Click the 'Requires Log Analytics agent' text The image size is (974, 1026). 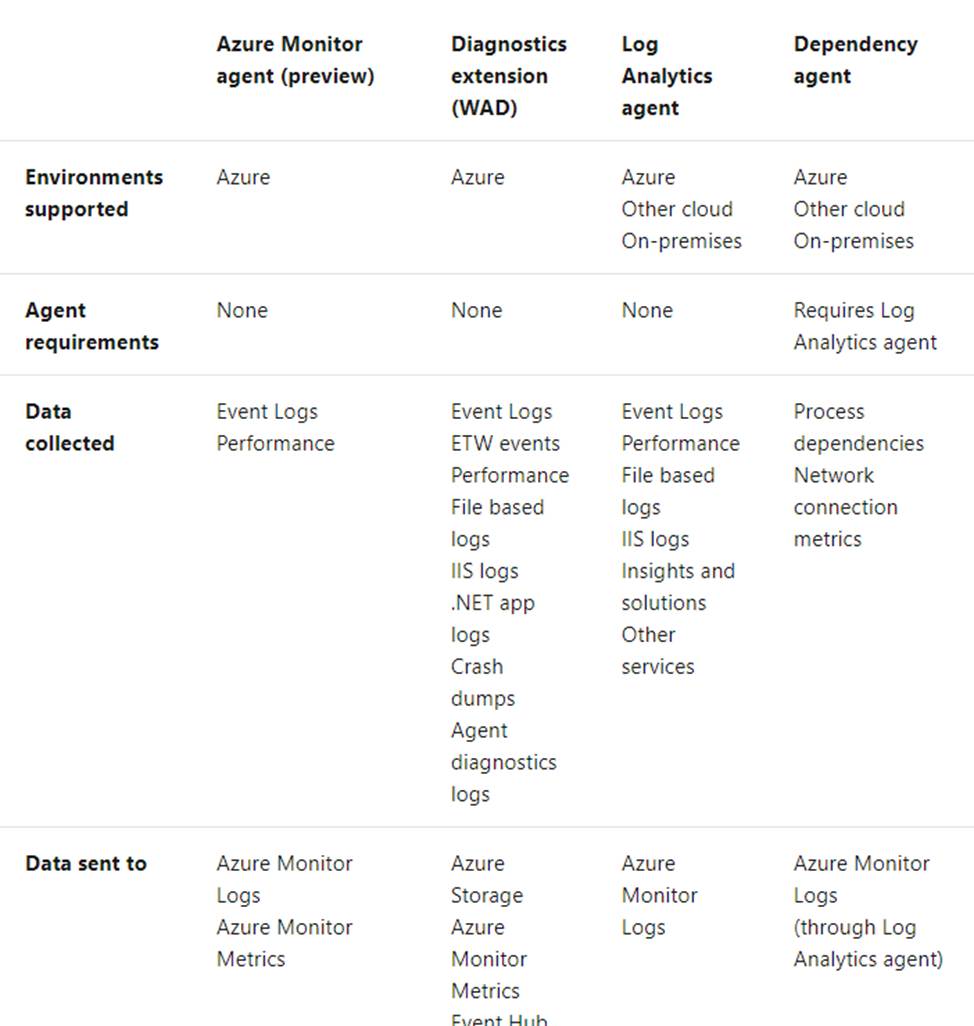click(865, 326)
